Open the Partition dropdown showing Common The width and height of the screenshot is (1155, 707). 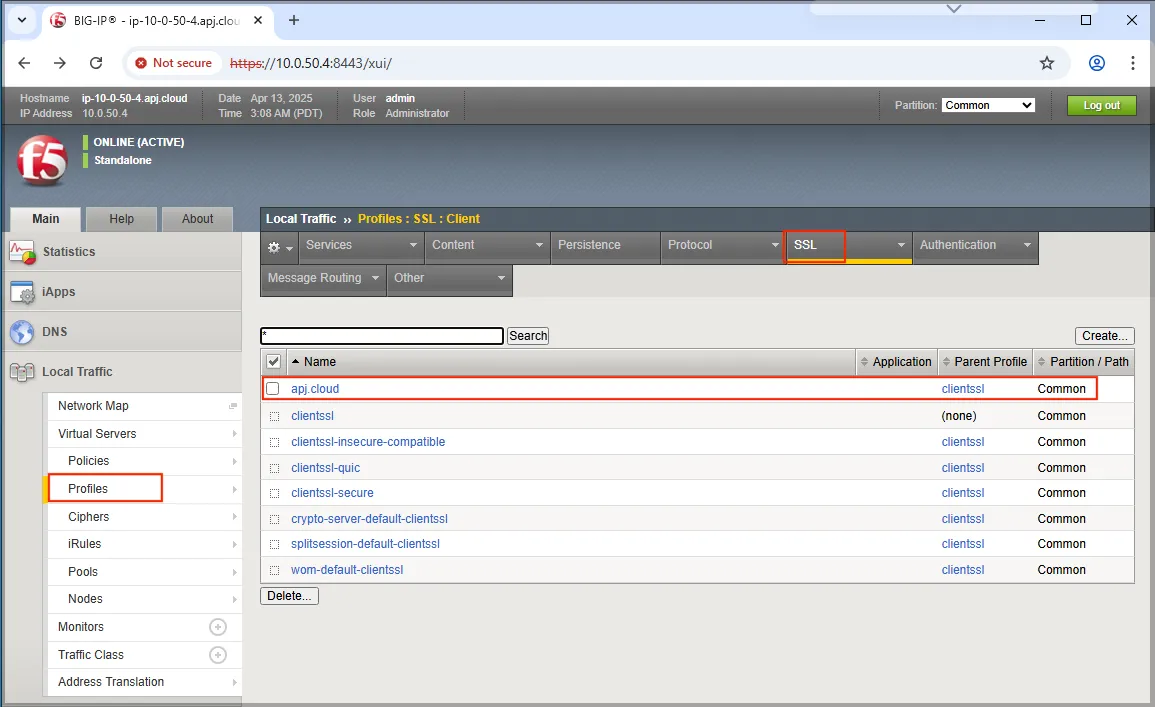click(x=988, y=105)
